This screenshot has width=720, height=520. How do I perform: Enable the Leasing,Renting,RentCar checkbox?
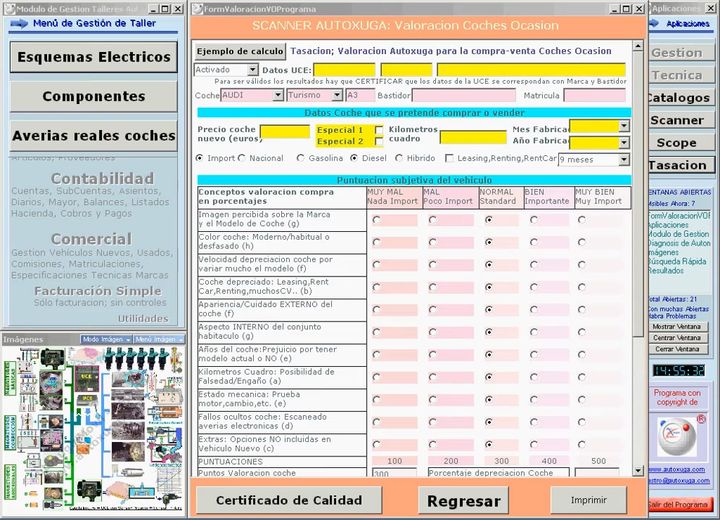pos(450,158)
